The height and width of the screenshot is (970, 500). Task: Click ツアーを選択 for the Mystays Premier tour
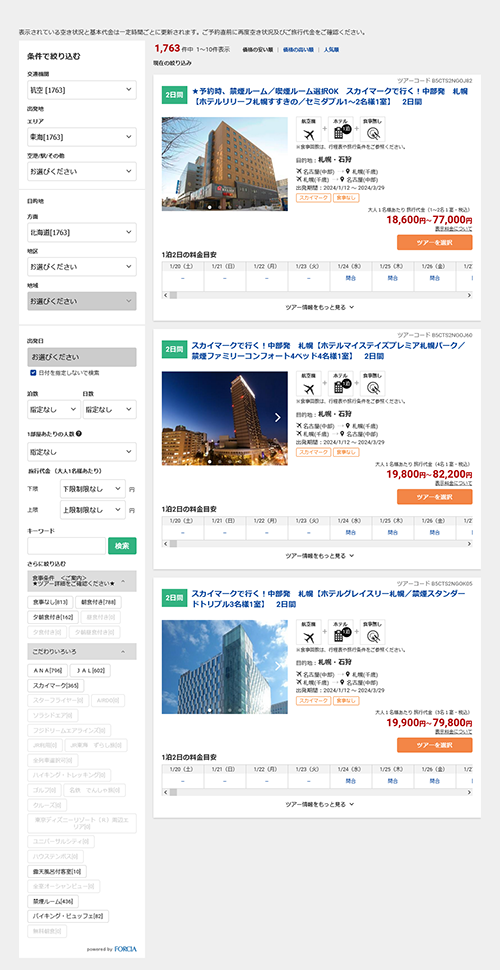[434, 497]
